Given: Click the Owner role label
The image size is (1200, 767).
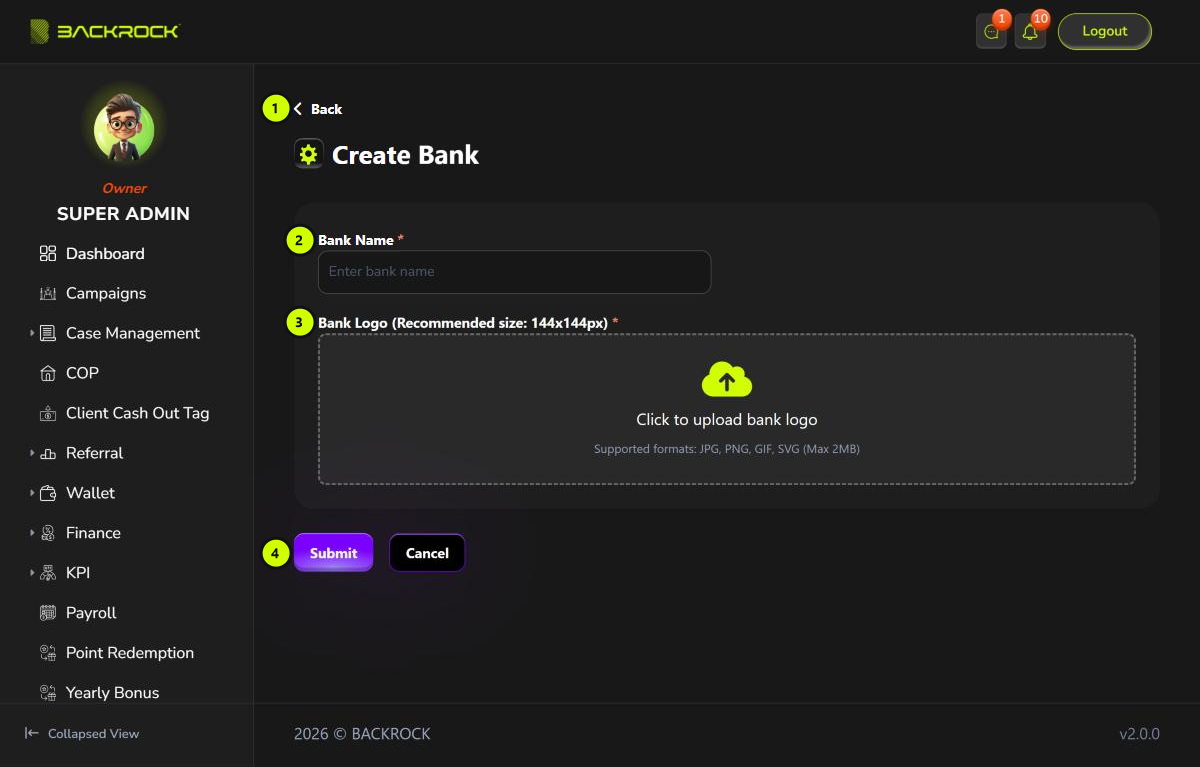Looking at the screenshot, I should tap(124, 188).
